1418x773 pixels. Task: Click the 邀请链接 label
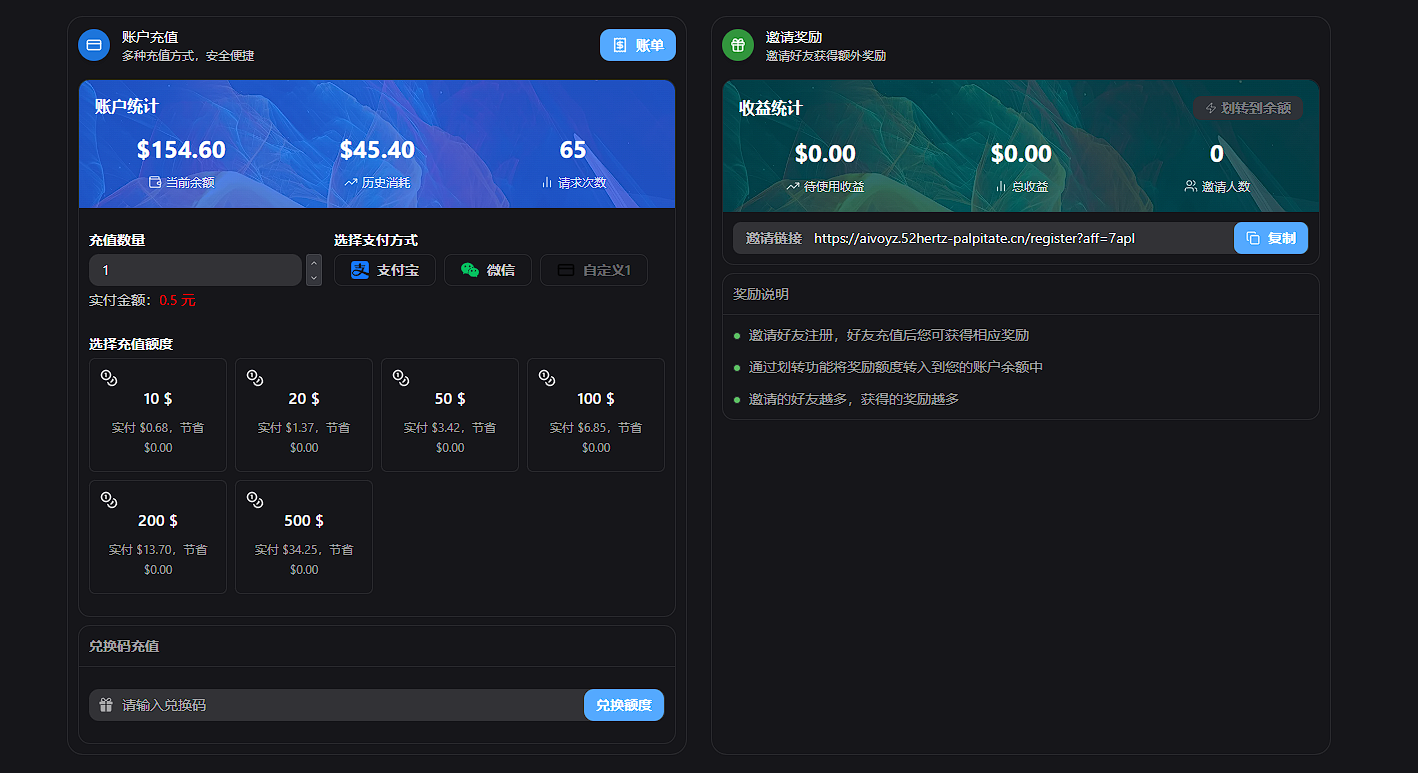tap(774, 238)
